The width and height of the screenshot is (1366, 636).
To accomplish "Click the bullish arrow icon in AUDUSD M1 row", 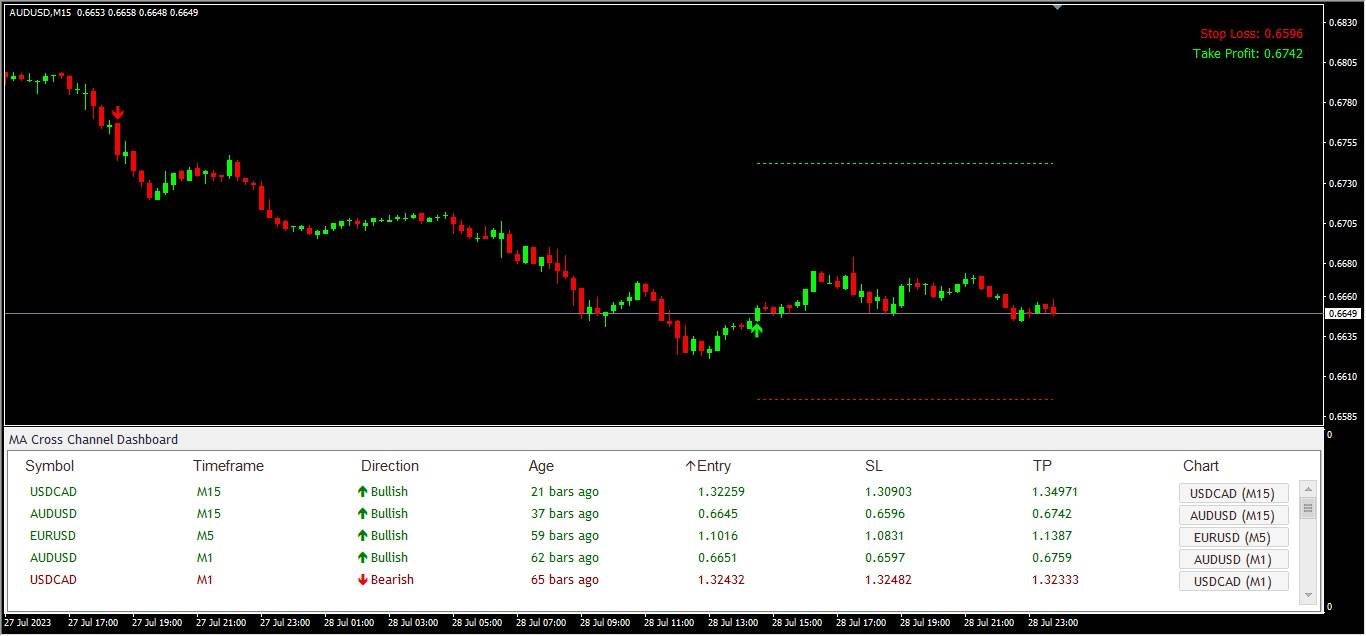I will pos(363,557).
